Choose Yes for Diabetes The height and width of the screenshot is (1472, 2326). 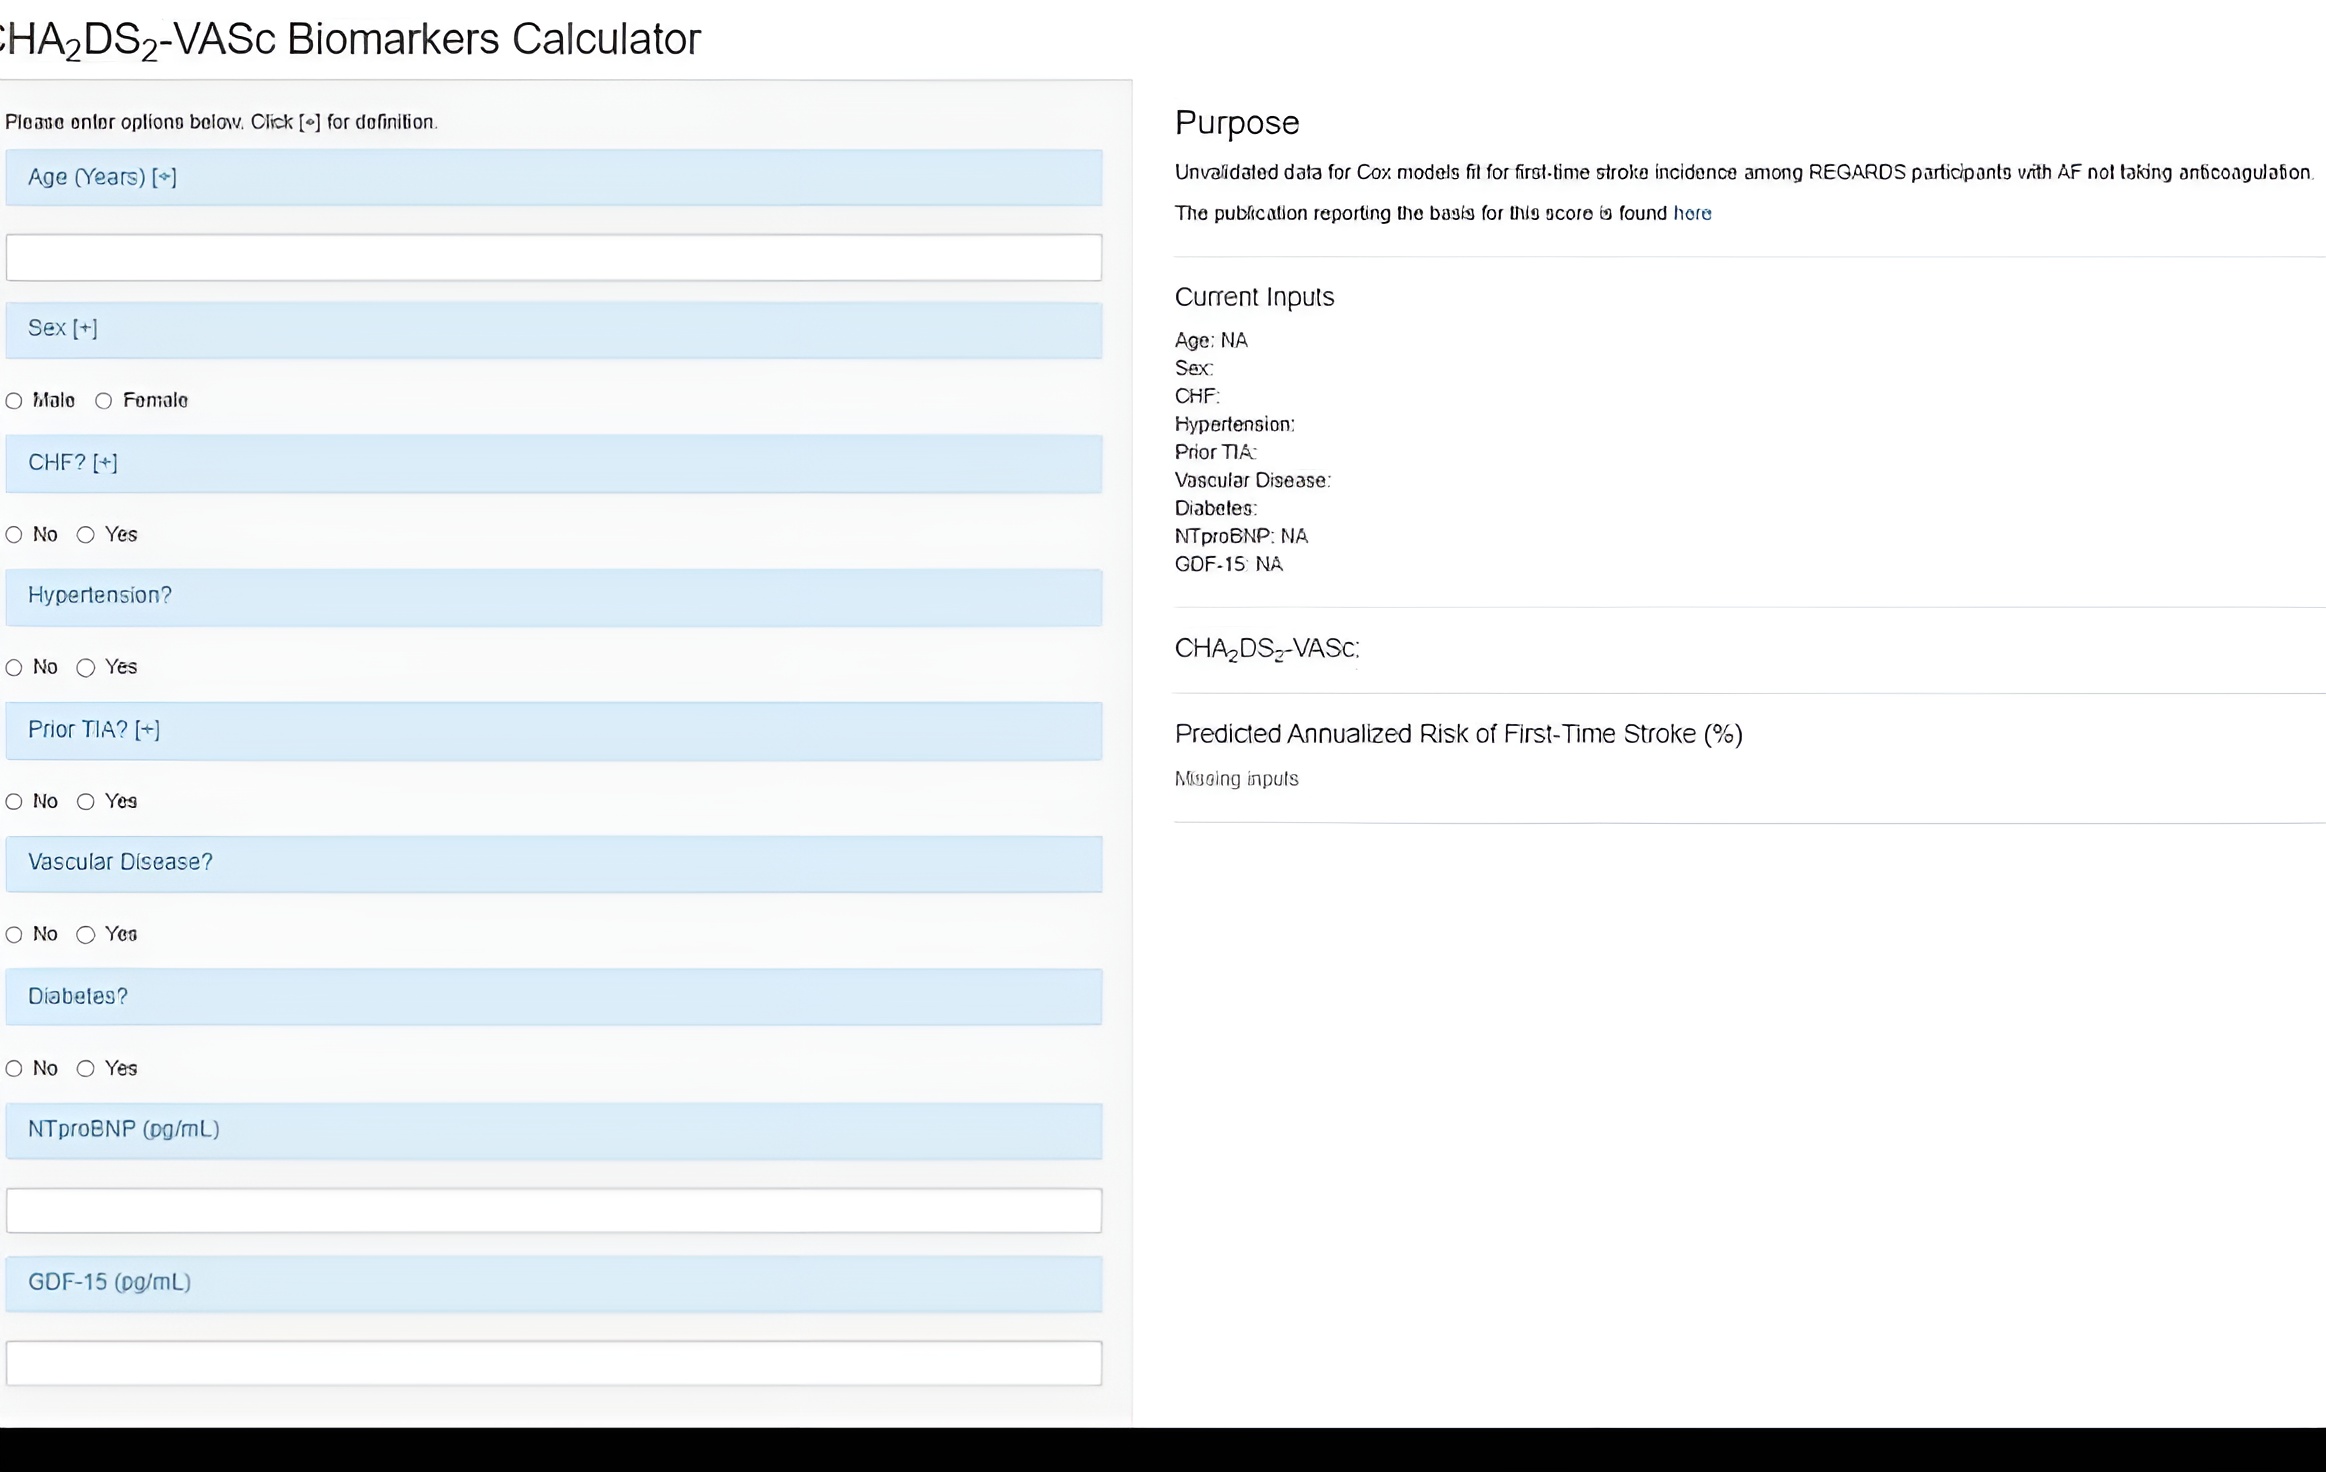[x=86, y=1069]
